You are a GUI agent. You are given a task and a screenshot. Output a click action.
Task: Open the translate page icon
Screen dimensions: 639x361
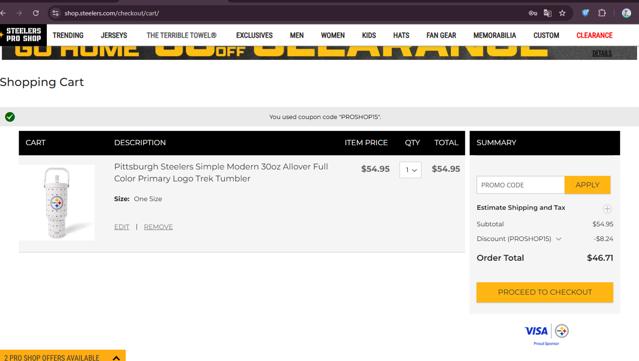tap(547, 13)
